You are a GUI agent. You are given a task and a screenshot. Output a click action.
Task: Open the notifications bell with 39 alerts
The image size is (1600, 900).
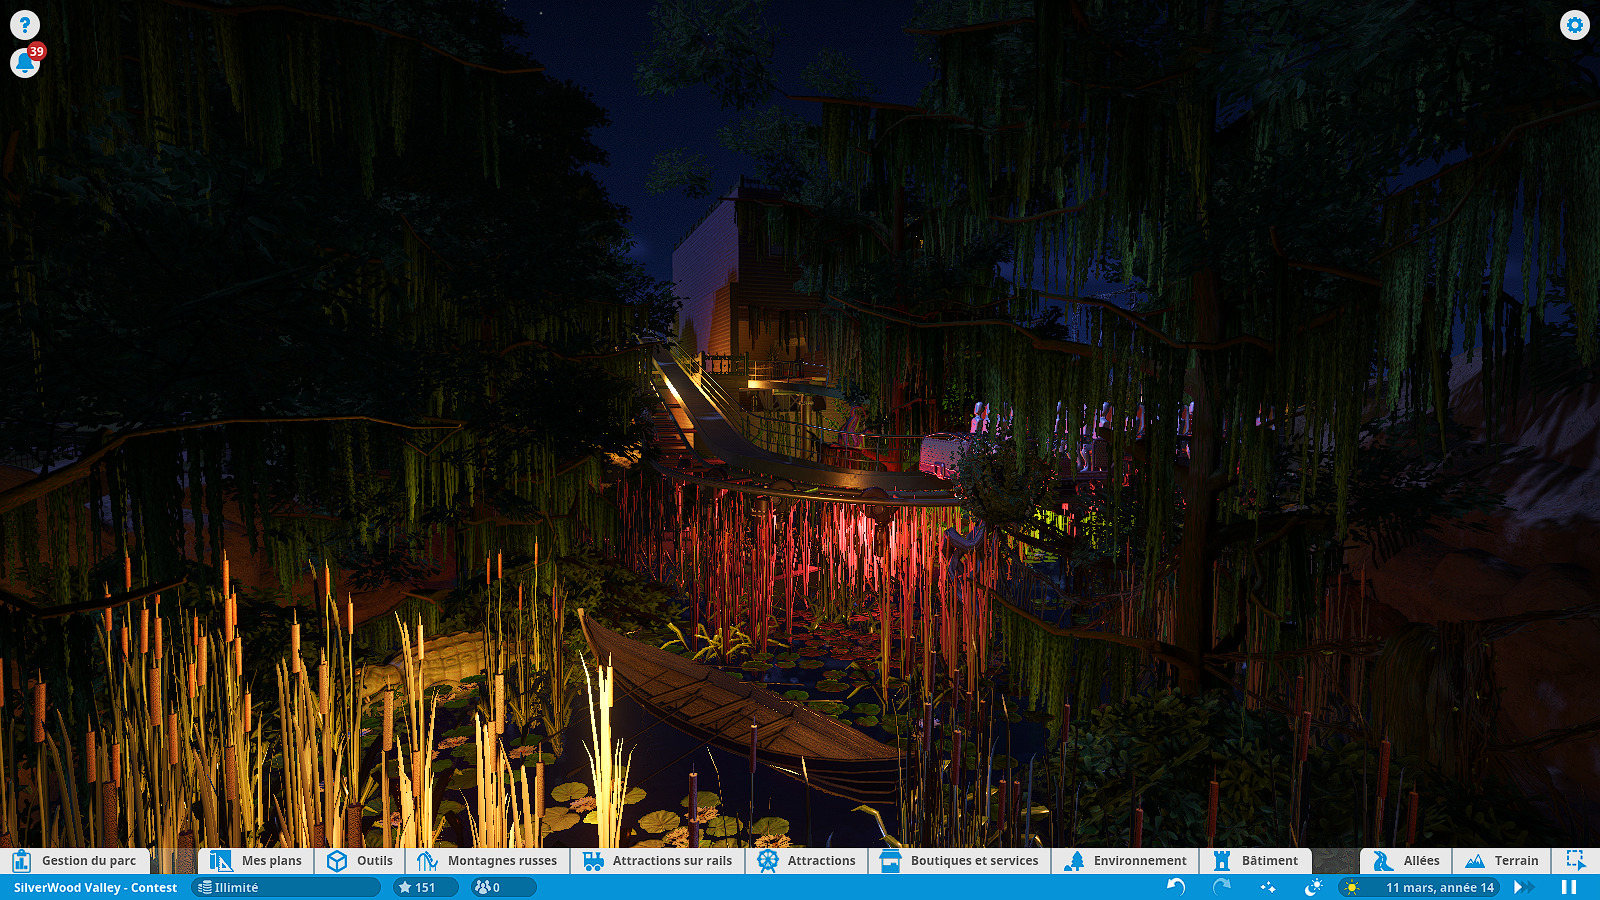pos(25,63)
